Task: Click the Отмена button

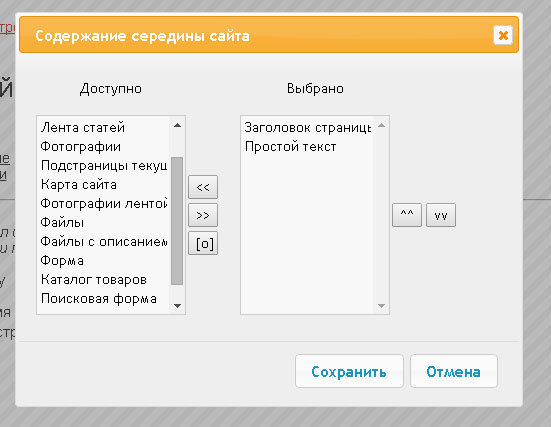Action: pos(454,371)
